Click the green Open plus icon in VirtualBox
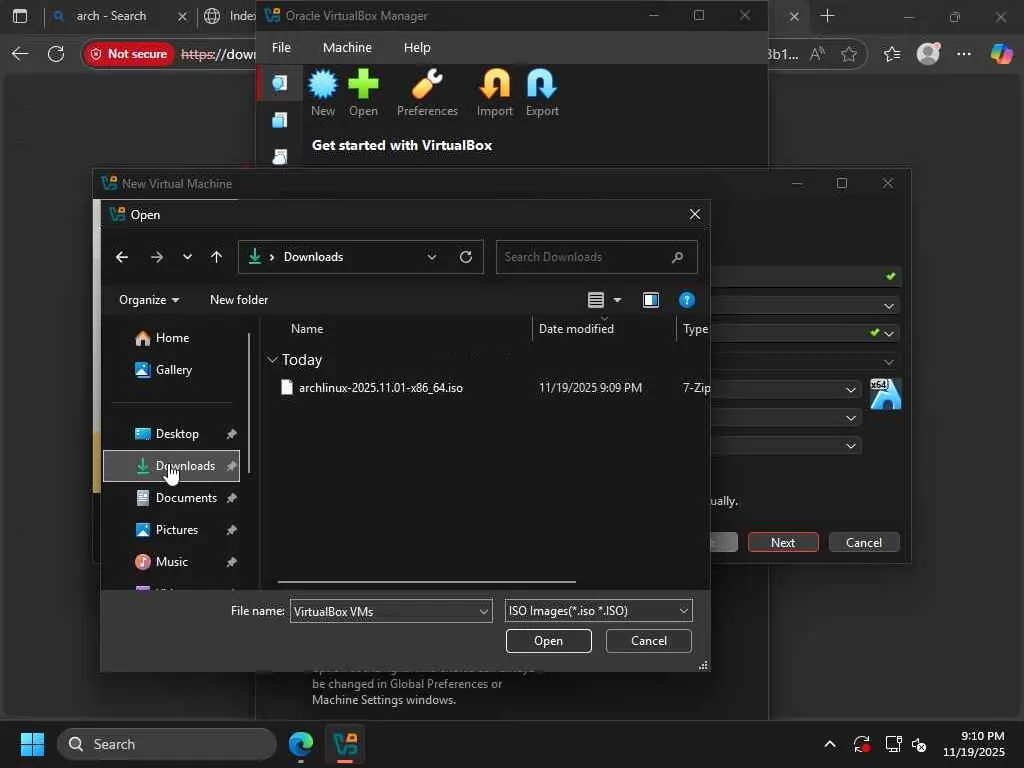The width and height of the screenshot is (1024, 768). (x=363, y=93)
